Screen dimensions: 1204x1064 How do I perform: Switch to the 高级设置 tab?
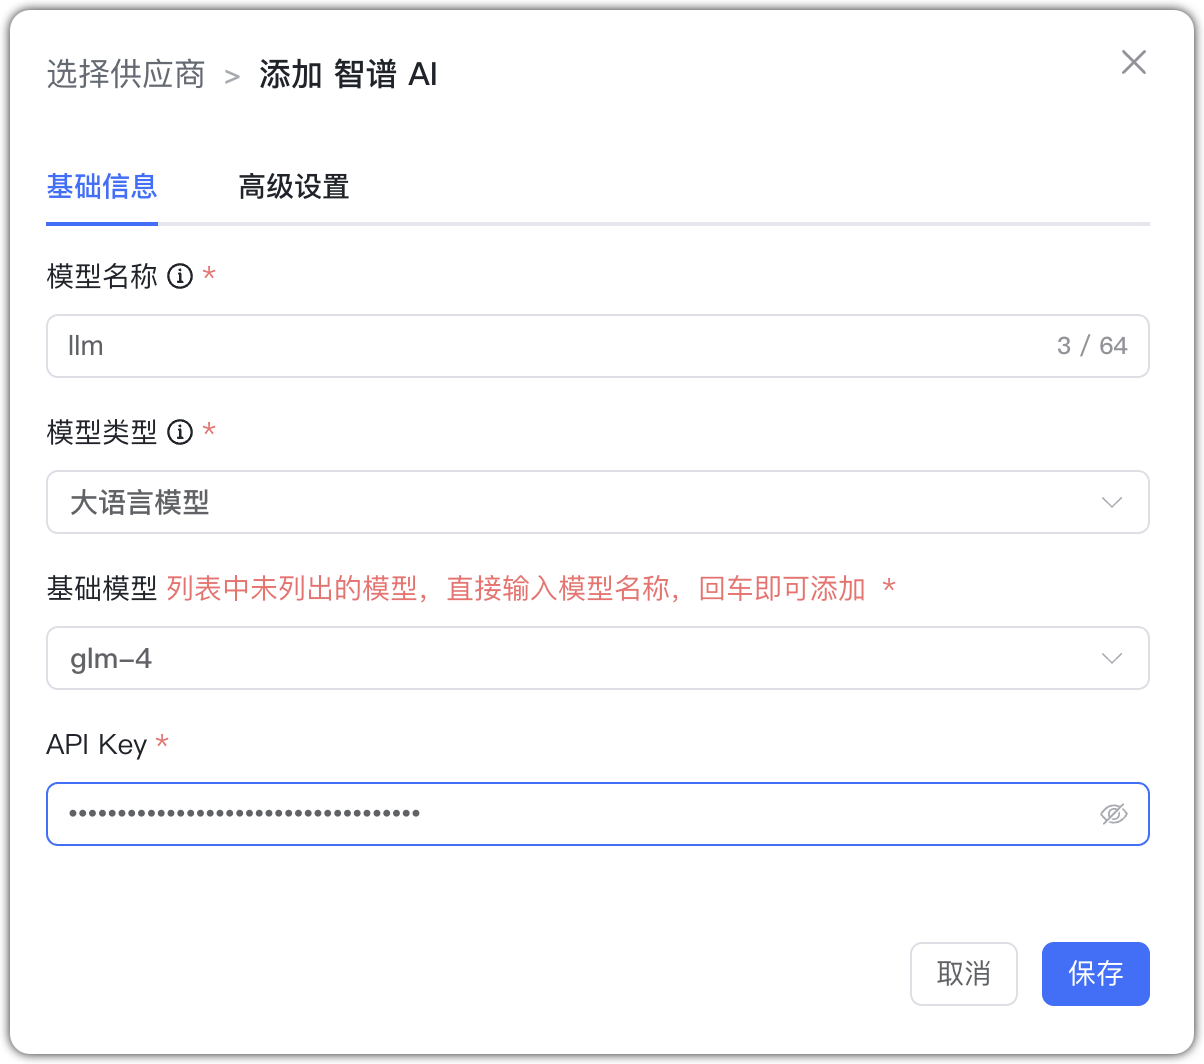coord(293,187)
